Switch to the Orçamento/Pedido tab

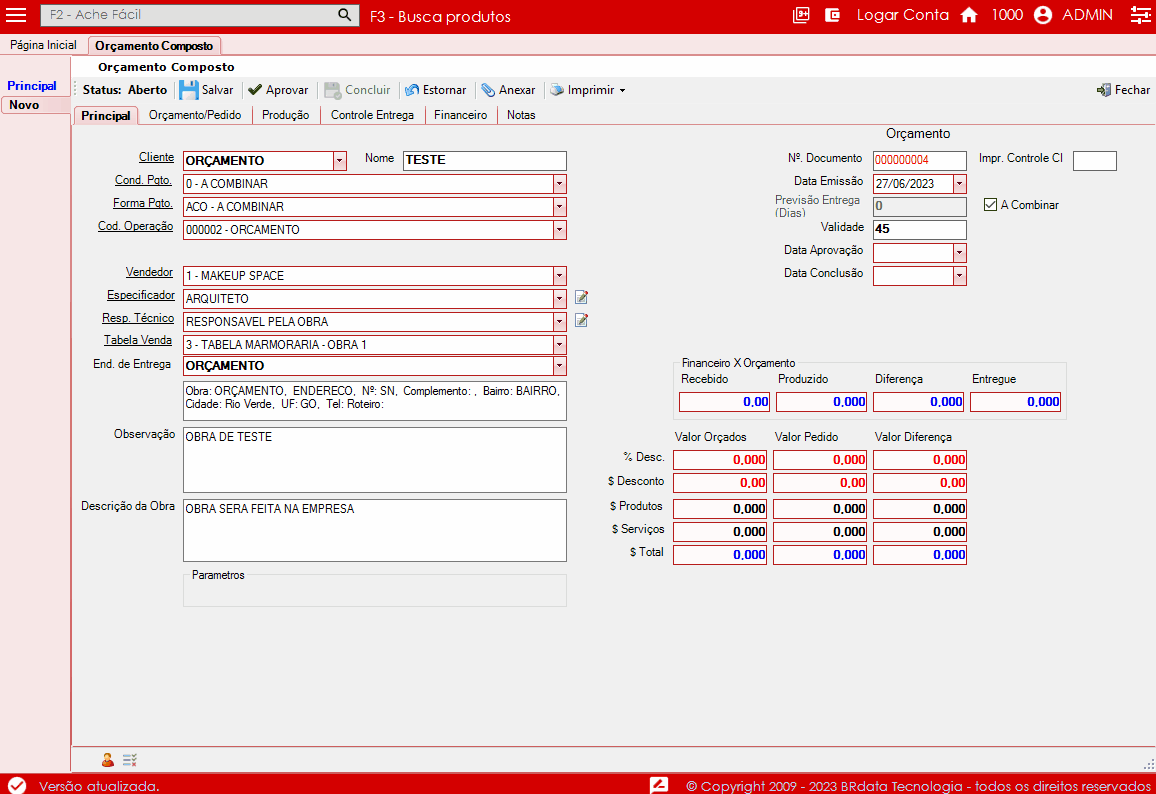pyautogui.click(x=195, y=115)
